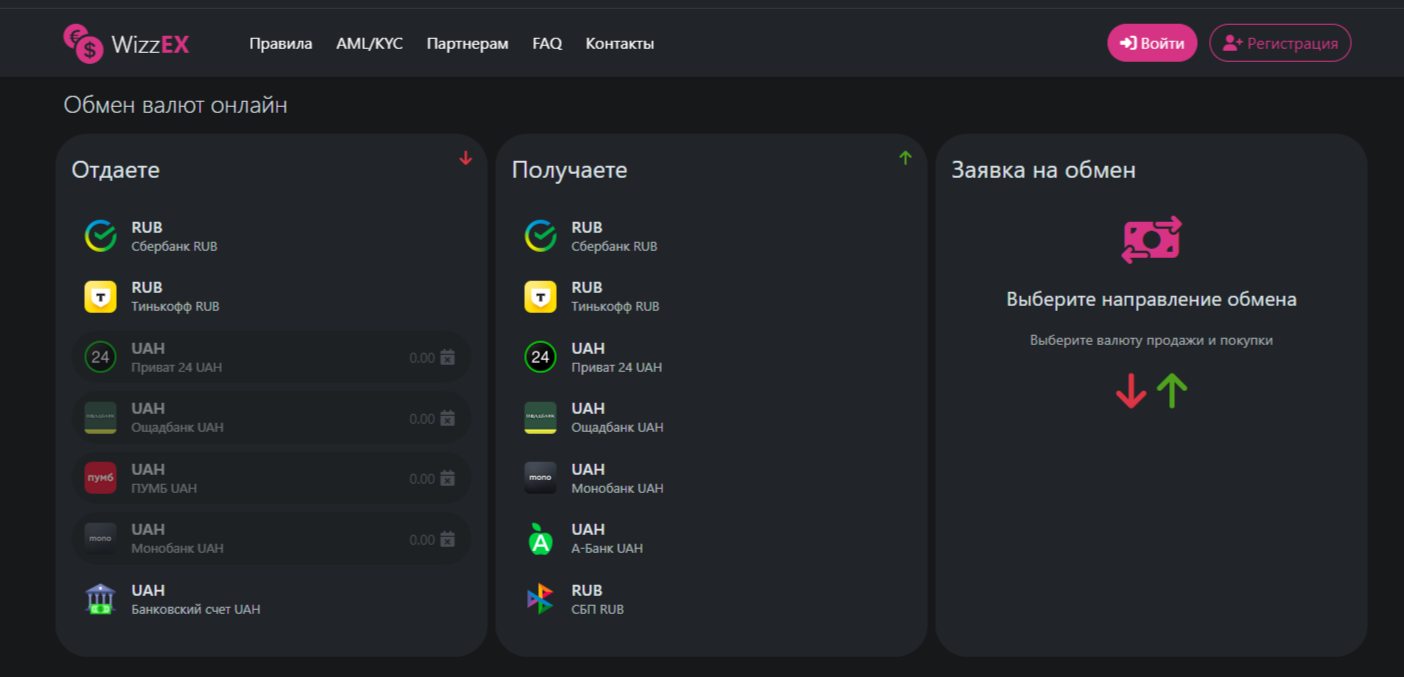The width and height of the screenshot is (1404, 677).
Task: Click the pink money exchange icon
Action: (1152, 240)
